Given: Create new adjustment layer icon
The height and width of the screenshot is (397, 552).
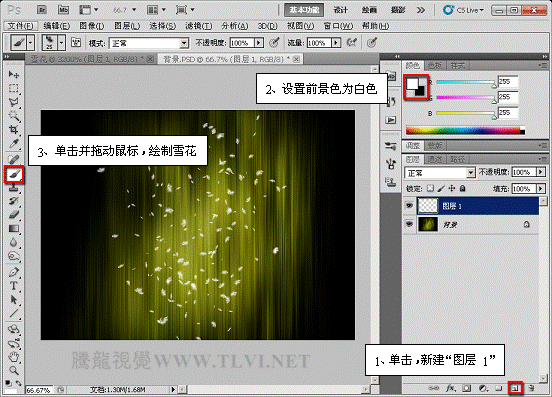Looking at the screenshot, I should point(483,388).
